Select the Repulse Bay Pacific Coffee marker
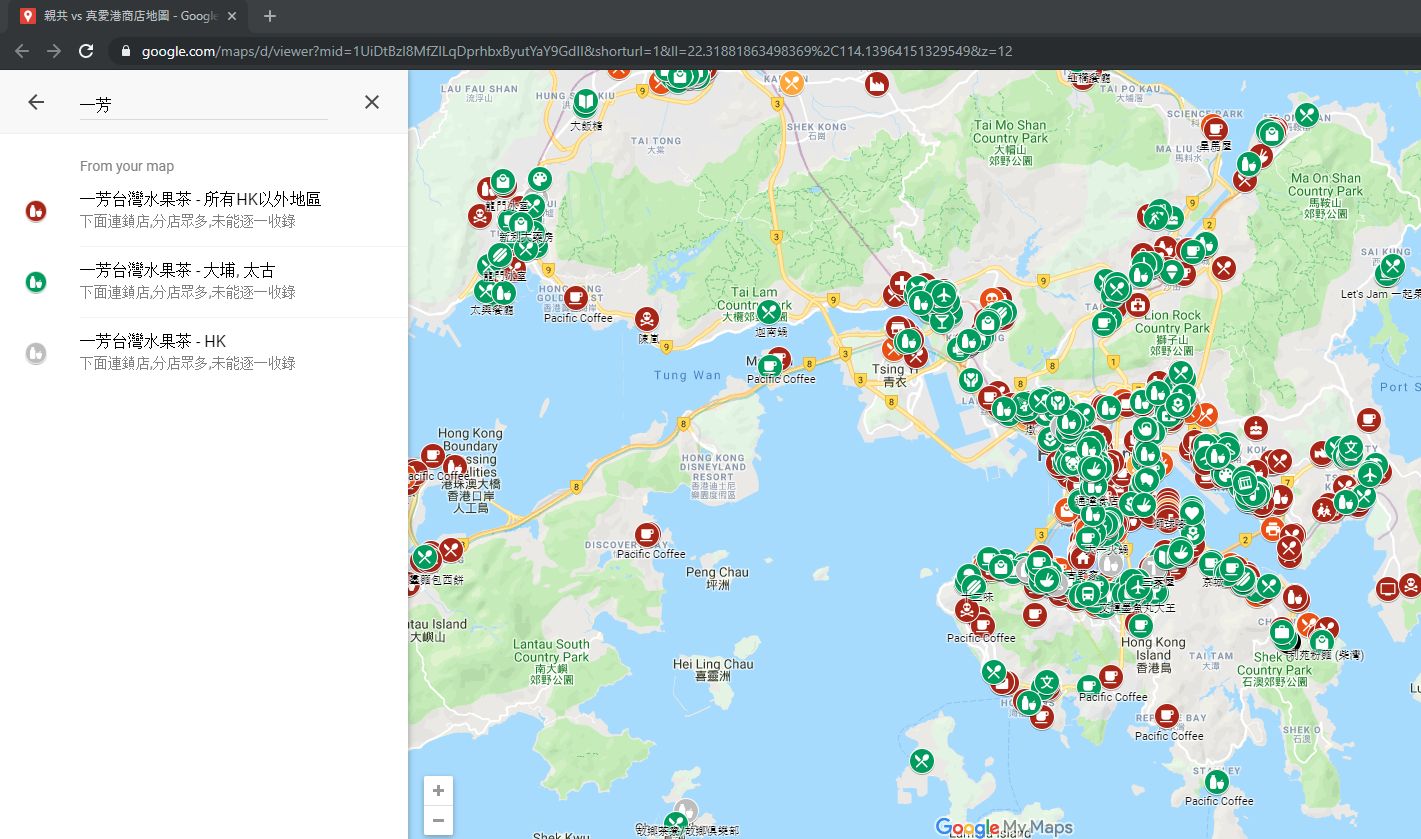This screenshot has height=839, width=1421. coord(1167,716)
